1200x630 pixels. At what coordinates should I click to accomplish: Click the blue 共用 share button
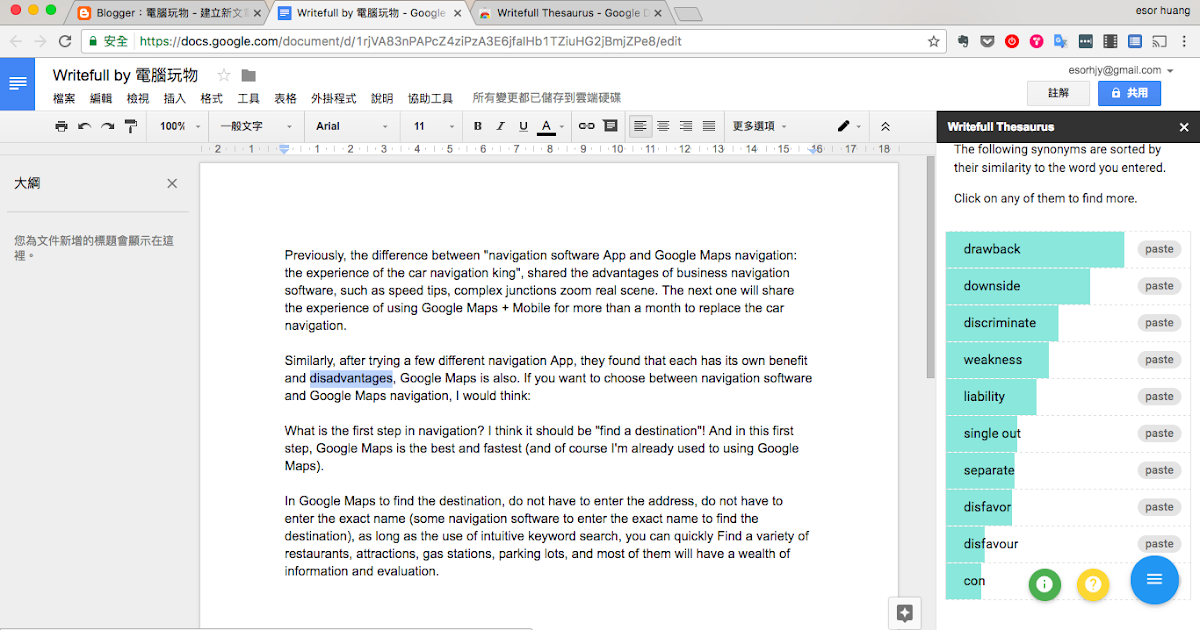point(1129,93)
